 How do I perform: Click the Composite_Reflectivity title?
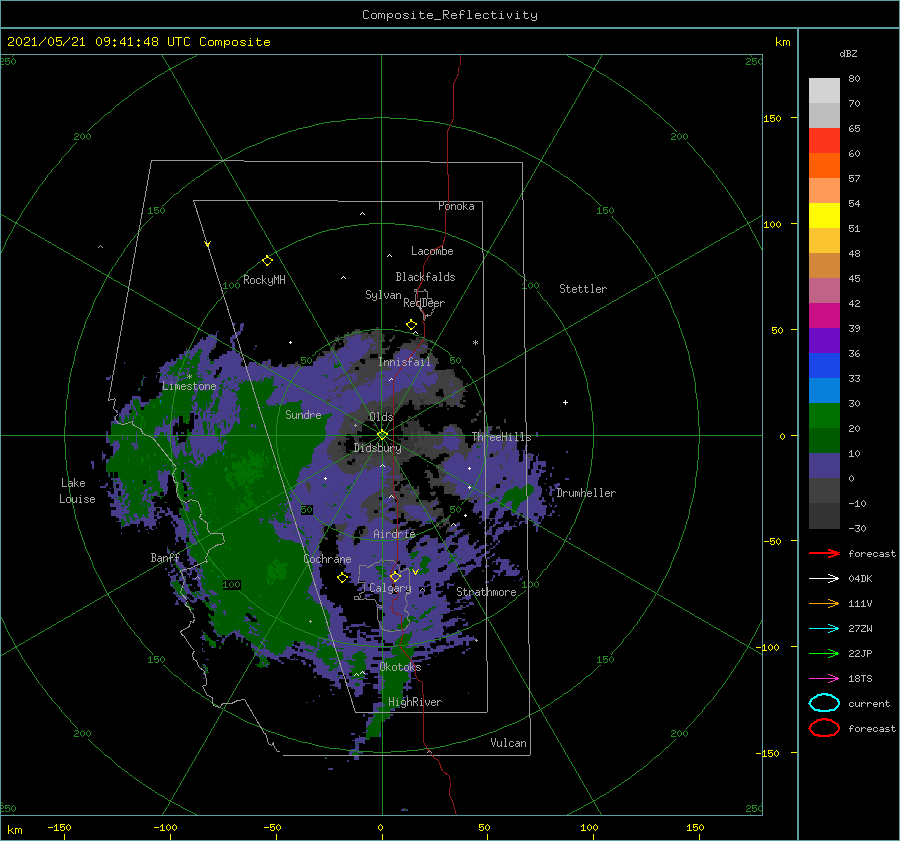450,15
